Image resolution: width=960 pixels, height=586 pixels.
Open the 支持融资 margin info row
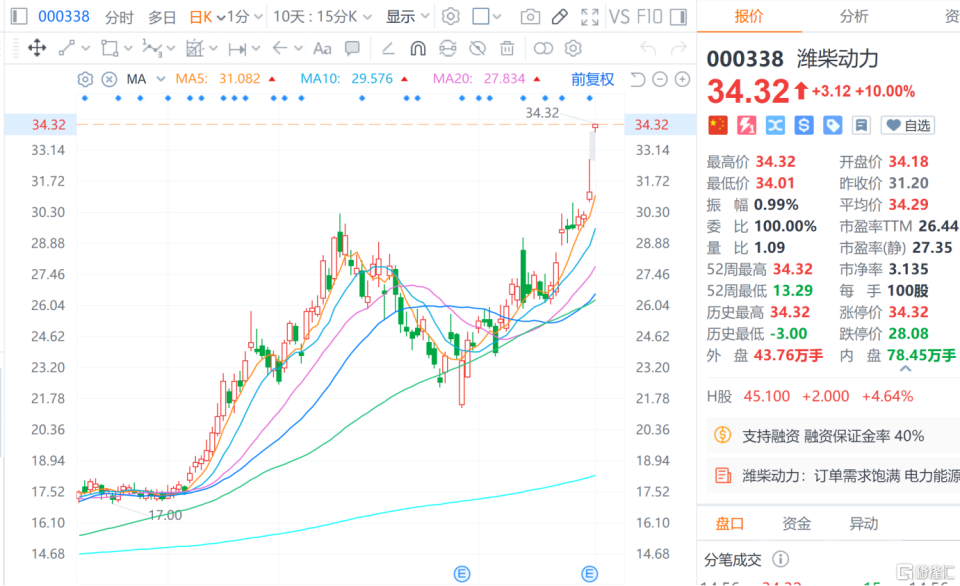(x=833, y=436)
